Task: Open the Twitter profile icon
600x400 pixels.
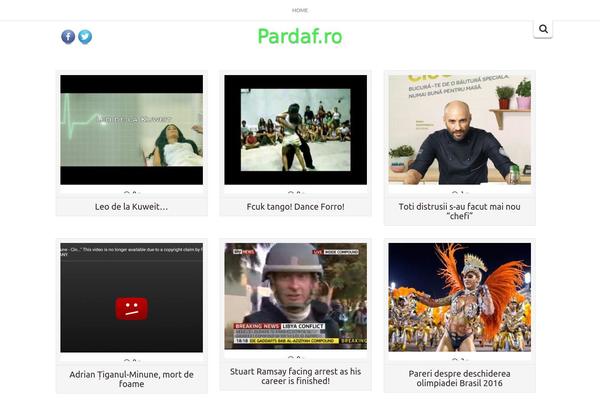Action: coord(85,37)
